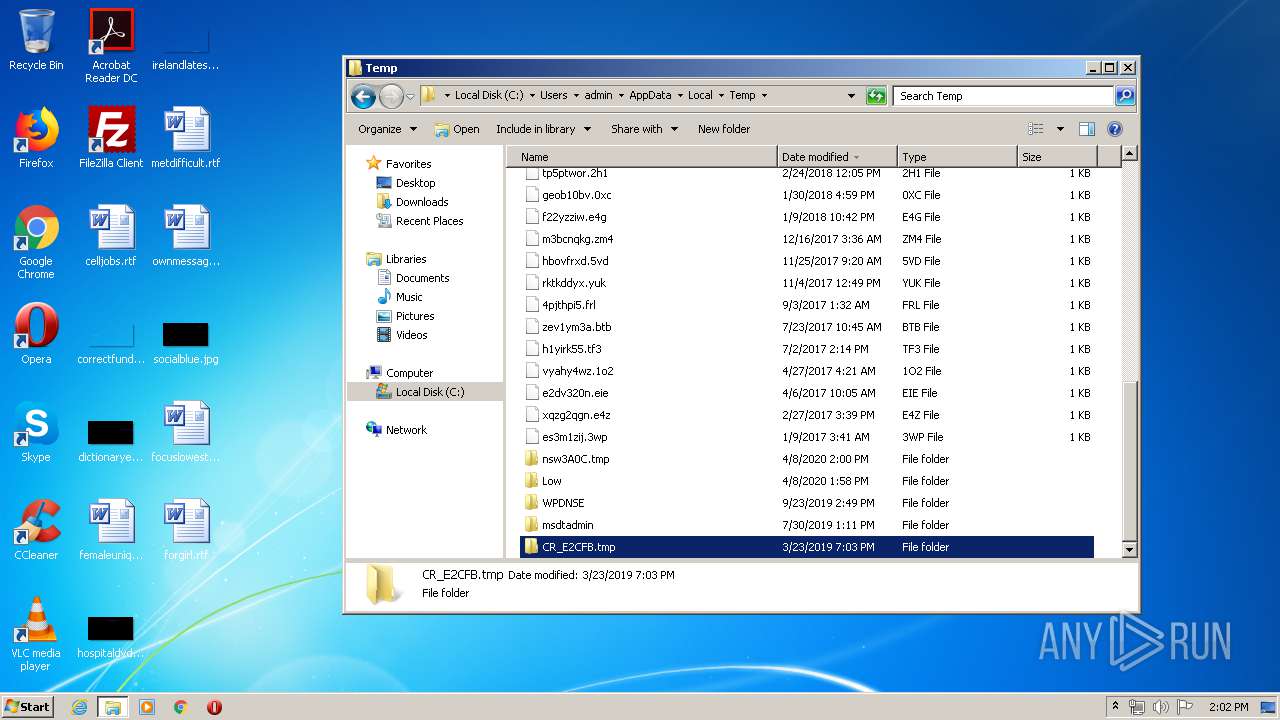Click the Search Temp input field
The height and width of the screenshot is (720, 1280).
[x=1003, y=96]
